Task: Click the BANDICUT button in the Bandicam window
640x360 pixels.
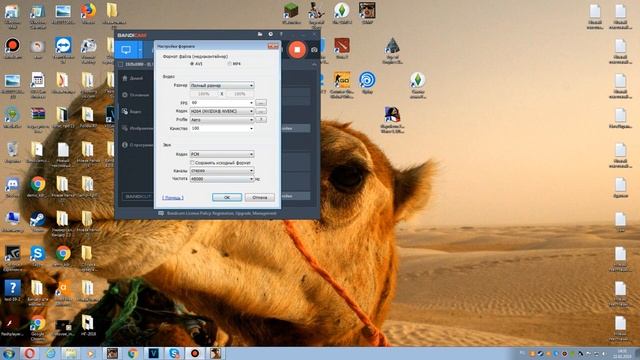Action: pyautogui.click(x=138, y=197)
